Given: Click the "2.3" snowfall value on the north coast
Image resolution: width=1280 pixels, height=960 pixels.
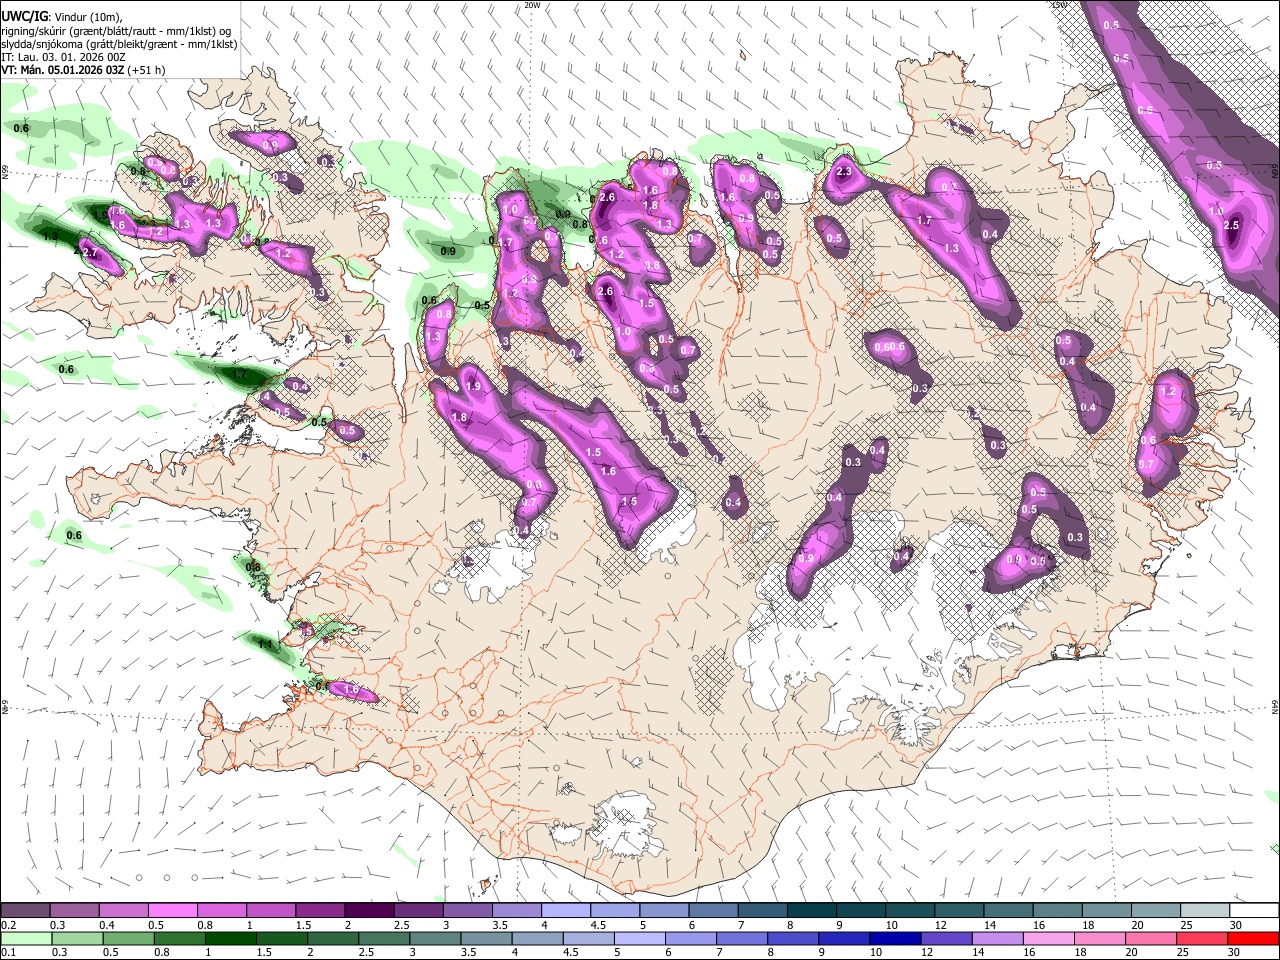Looking at the screenshot, I should [844, 172].
